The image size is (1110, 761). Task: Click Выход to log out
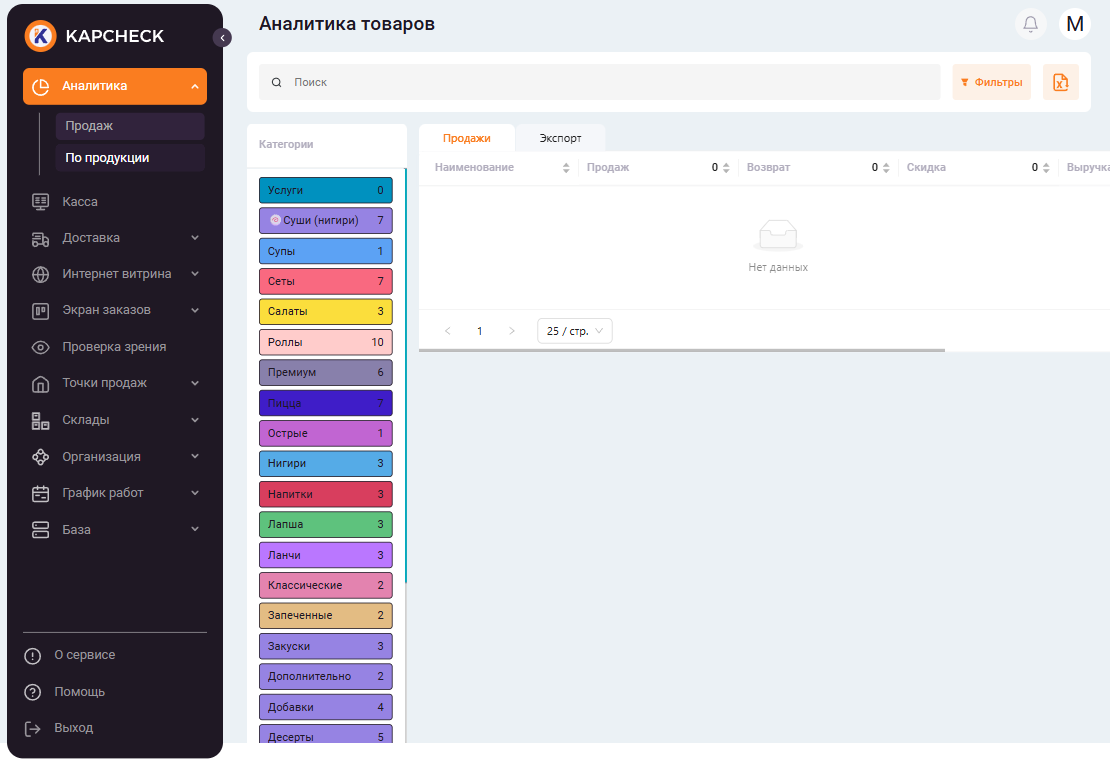(x=73, y=728)
